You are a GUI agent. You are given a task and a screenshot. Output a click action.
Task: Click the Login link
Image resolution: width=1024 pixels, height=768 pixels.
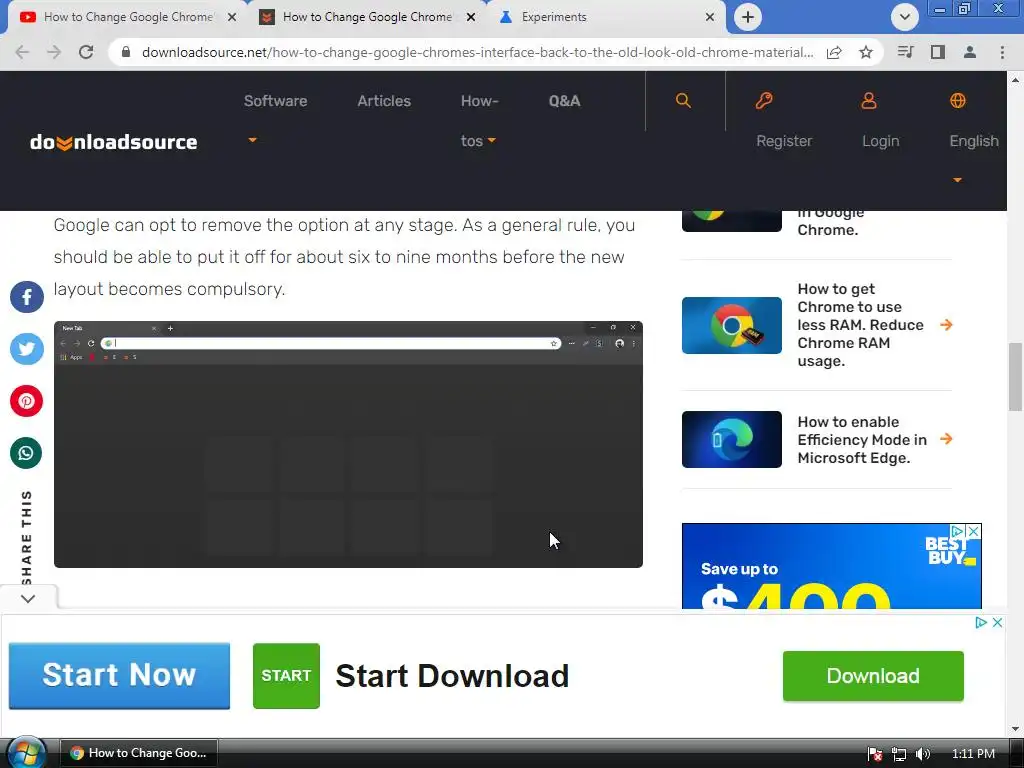[x=880, y=141]
